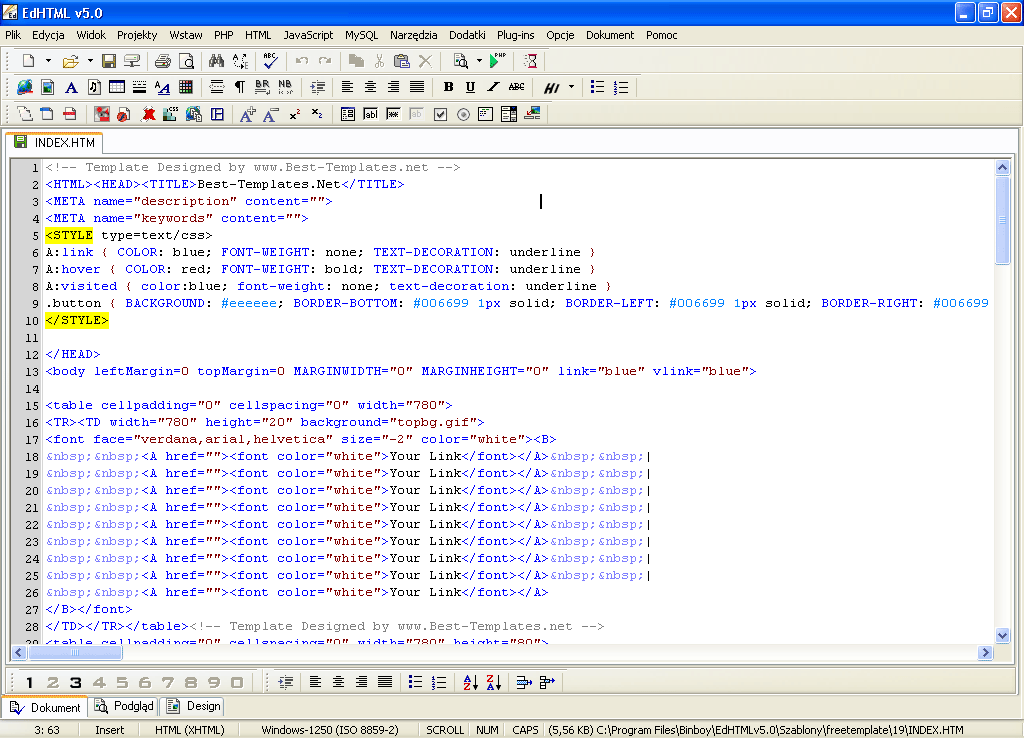Expand the recent files arrow beside the open folder

90,61
